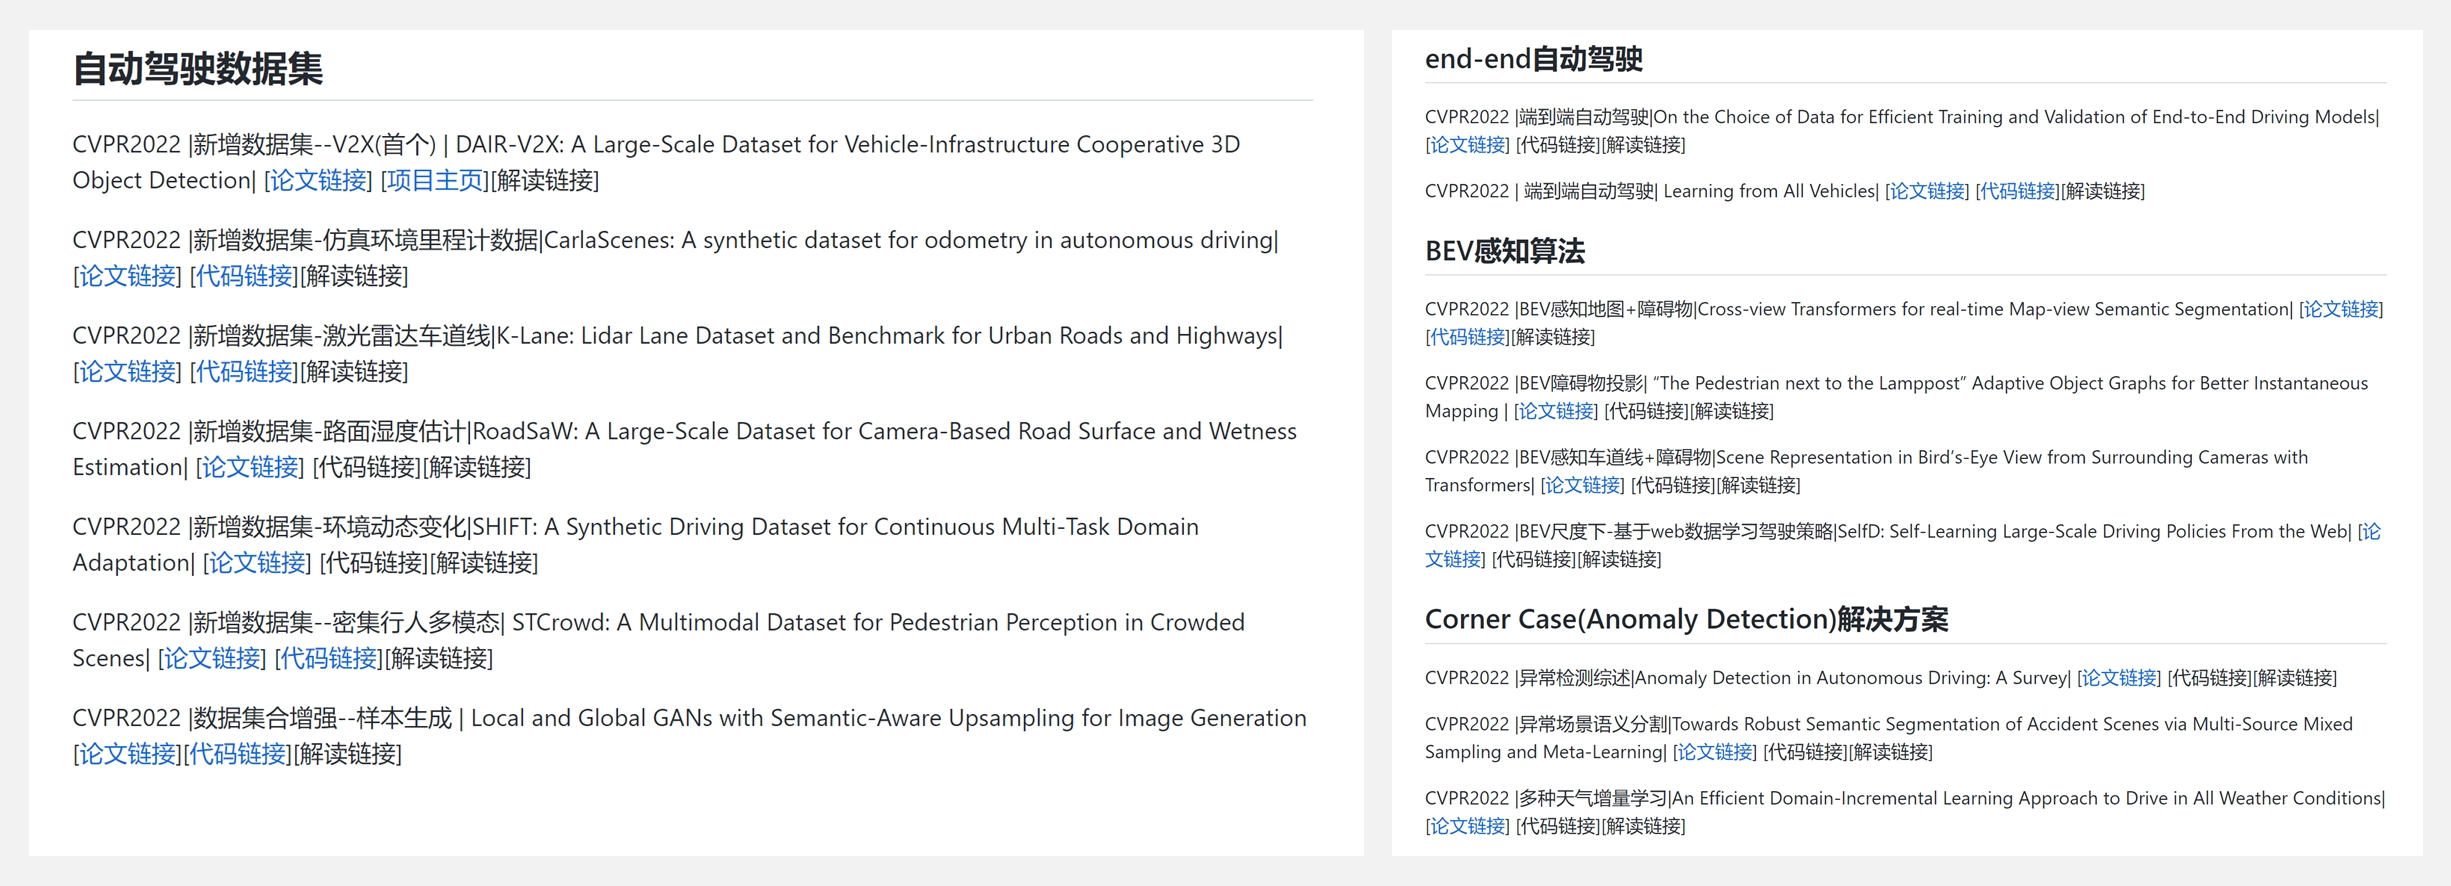2451x886 pixels.
Task: Click 解读链接 text of STCrowd entry
Action: pos(439,658)
